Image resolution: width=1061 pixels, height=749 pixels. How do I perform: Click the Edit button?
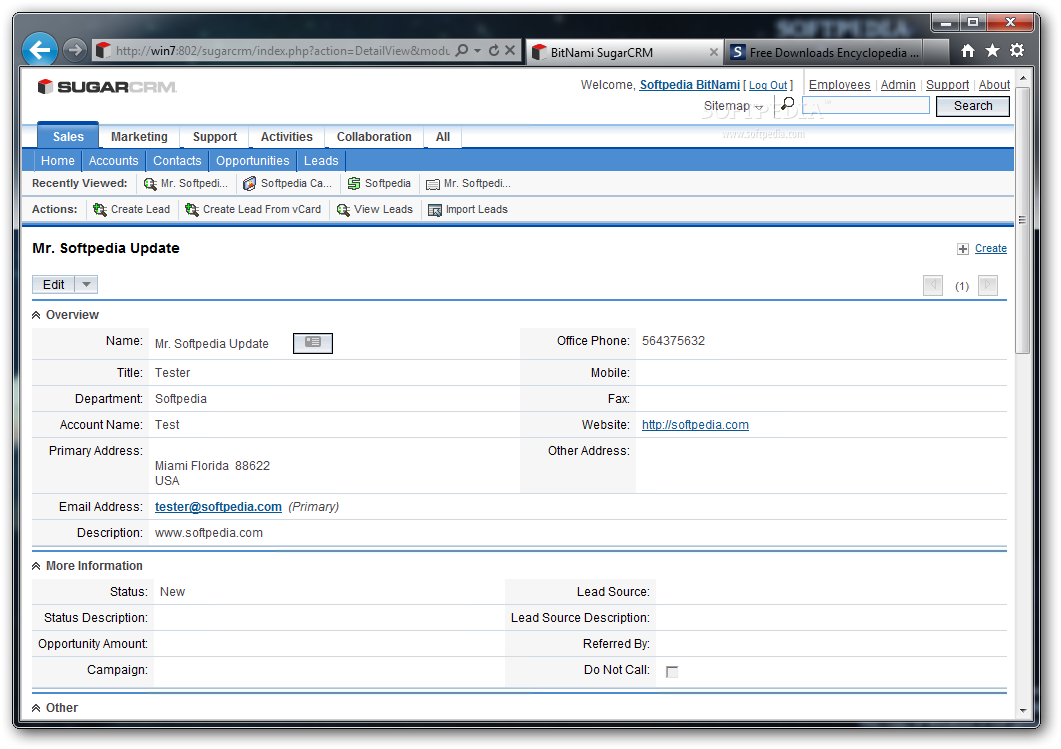tap(53, 285)
